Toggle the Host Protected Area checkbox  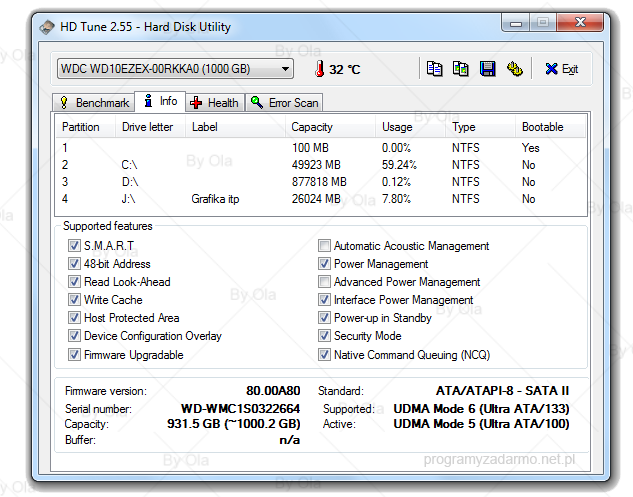pyautogui.click(x=74, y=317)
